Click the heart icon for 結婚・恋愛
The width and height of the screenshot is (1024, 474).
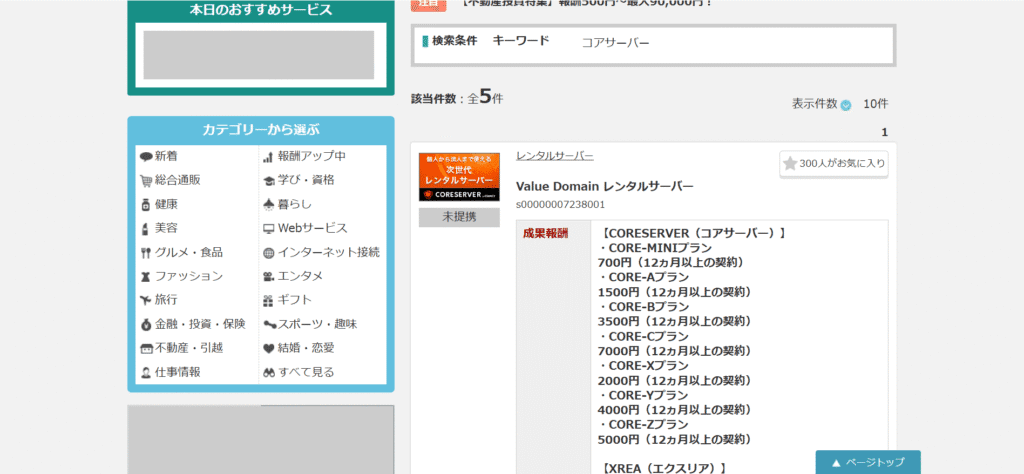tap(268, 349)
